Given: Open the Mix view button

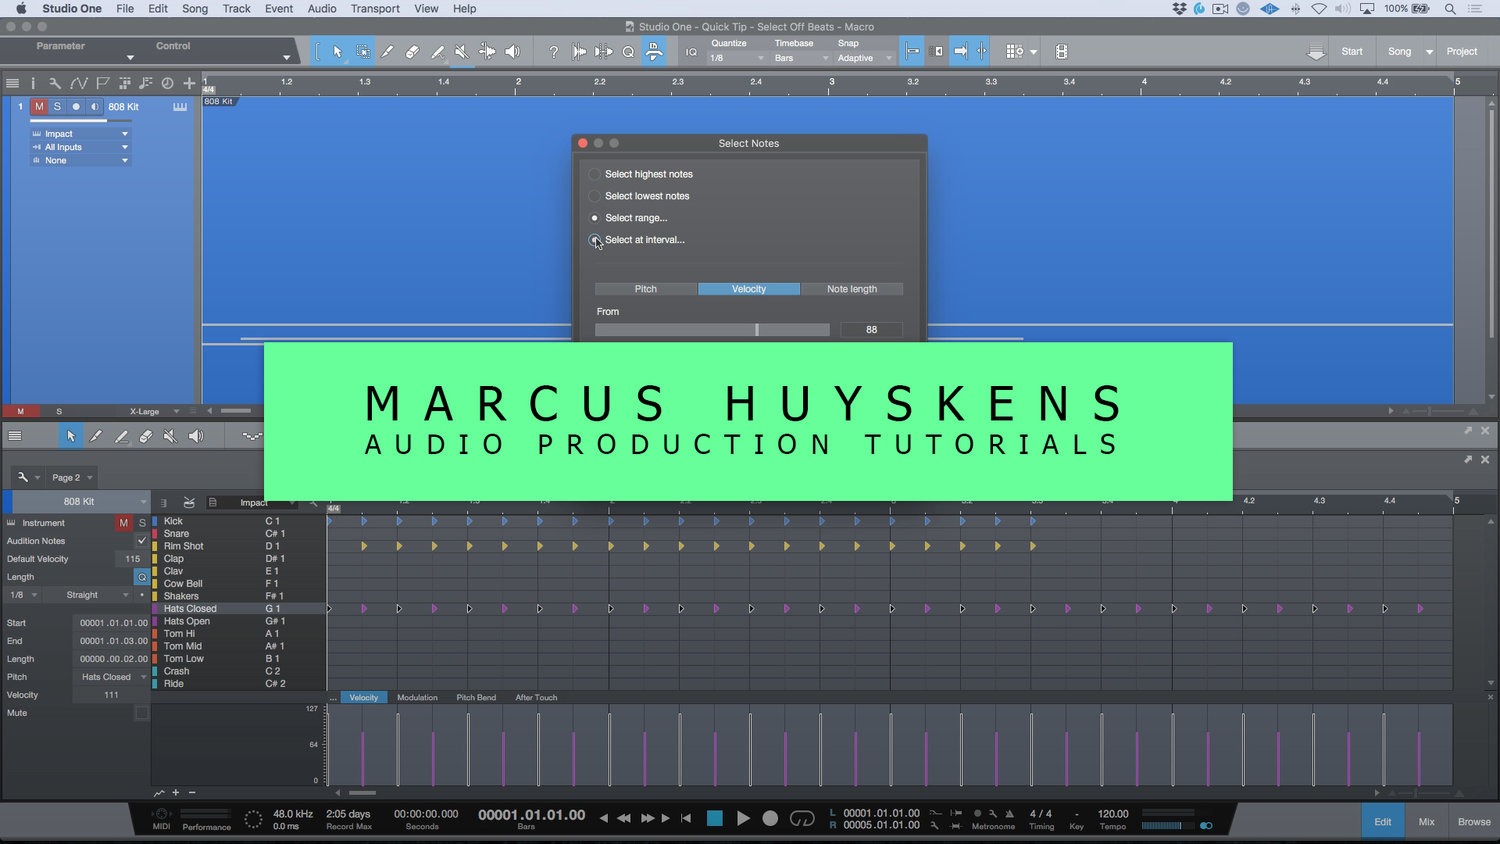Looking at the screenshot, I should point(1427,822).
